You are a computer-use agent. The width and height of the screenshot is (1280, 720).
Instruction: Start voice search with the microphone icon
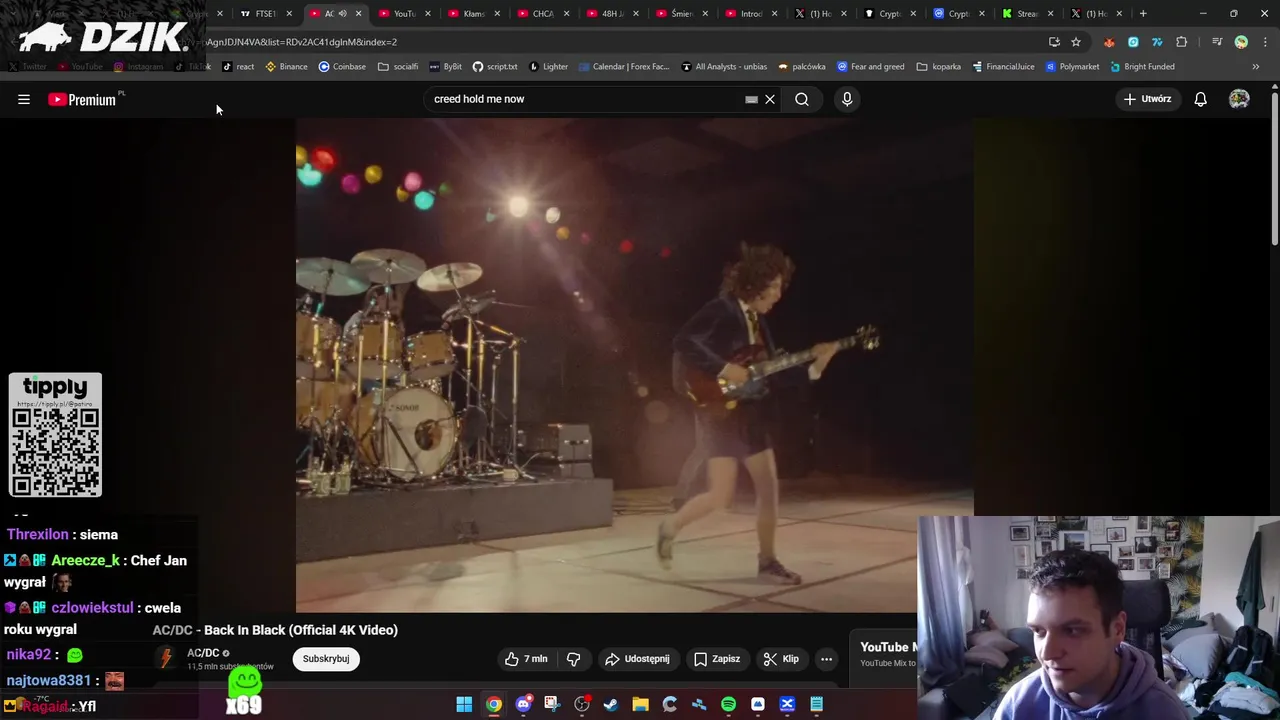pos(847,99)
